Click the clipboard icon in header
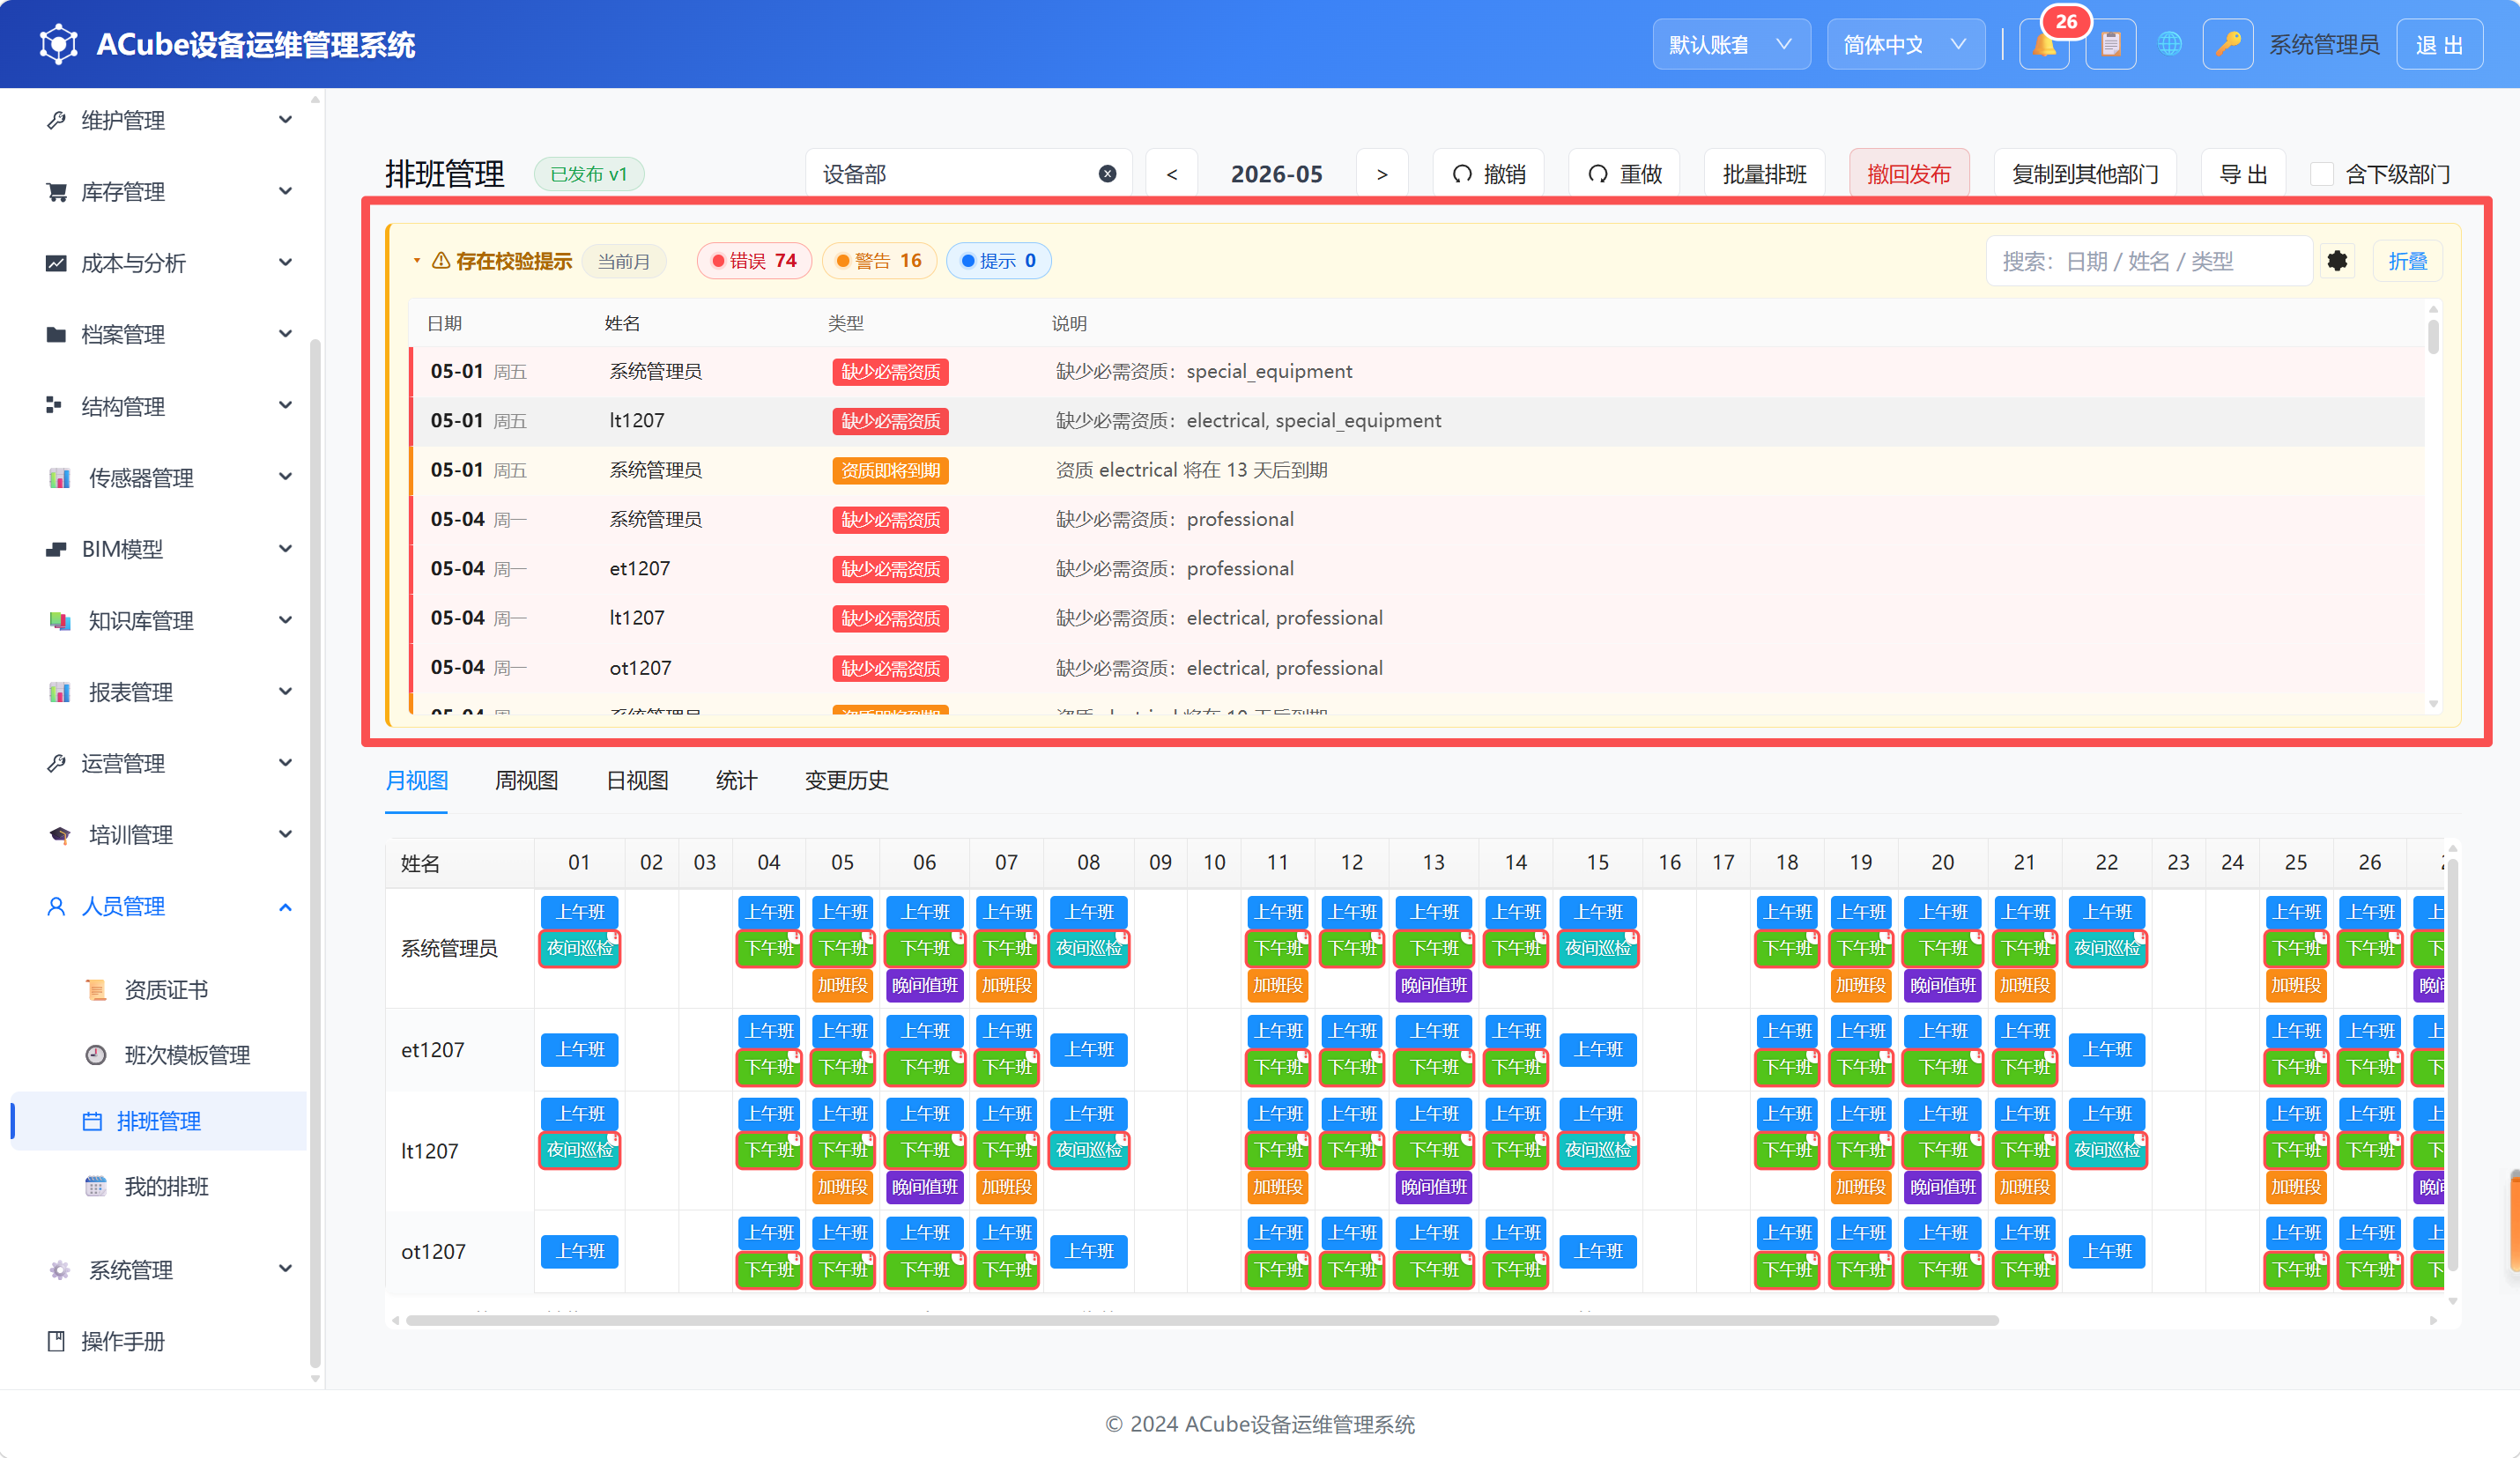The height and width of the screenshot is (1458, 2520). coord(2111,45)
